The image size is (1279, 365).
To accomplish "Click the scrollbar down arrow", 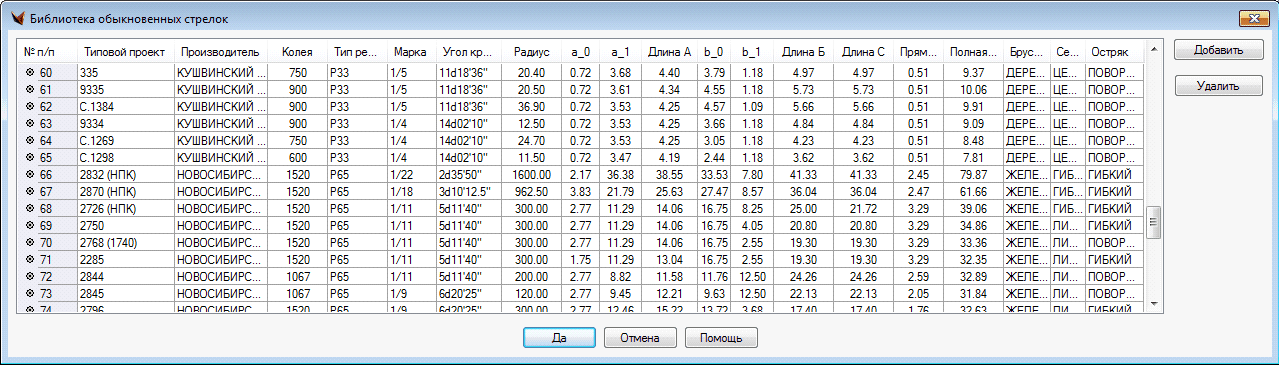I will (x=1153, y=303).
